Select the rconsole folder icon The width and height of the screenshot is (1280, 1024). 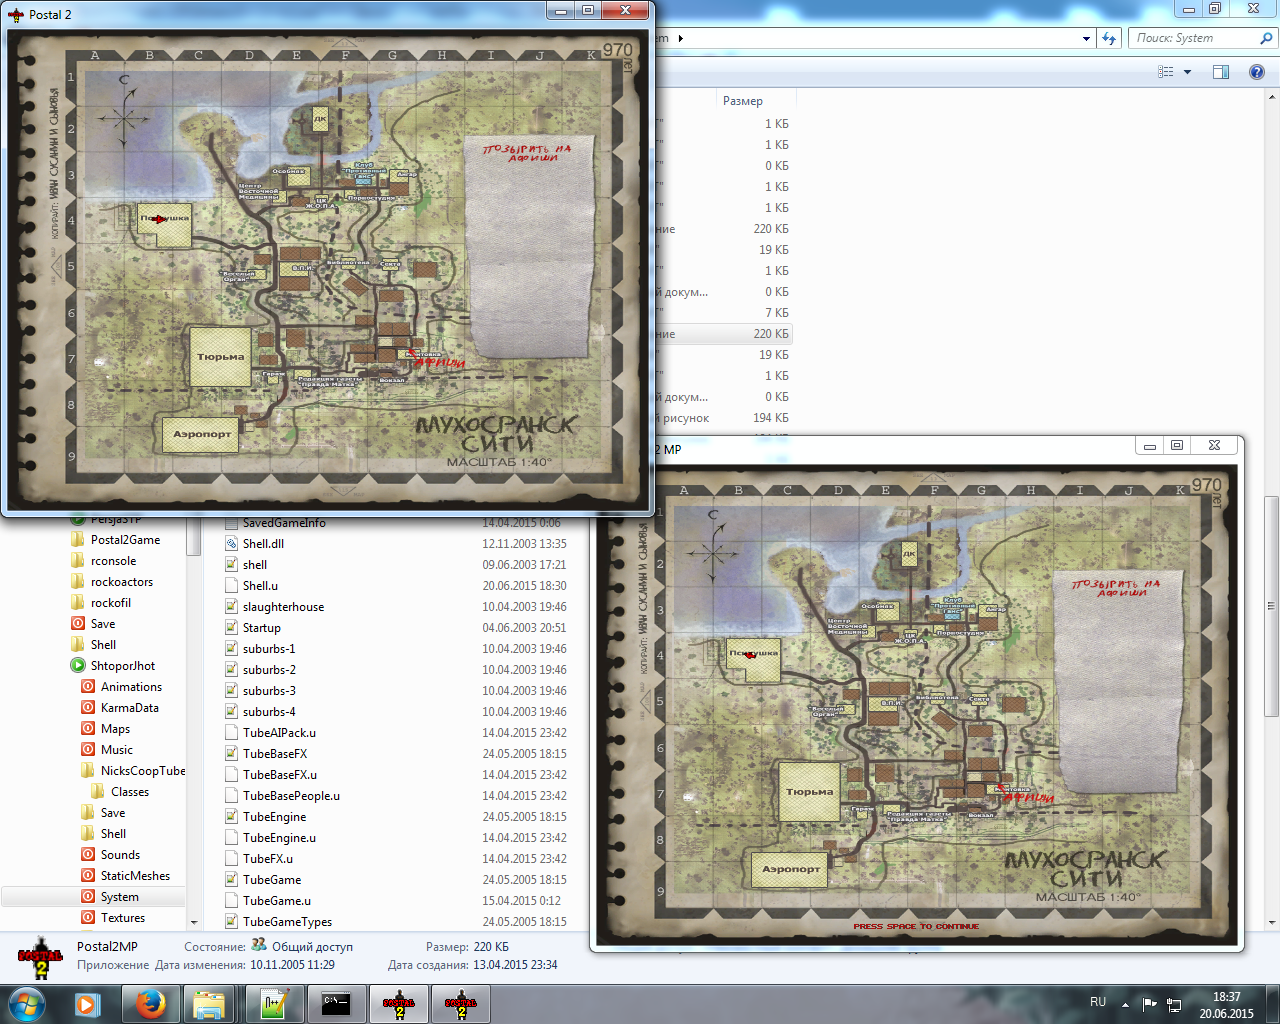pos(78,561)
